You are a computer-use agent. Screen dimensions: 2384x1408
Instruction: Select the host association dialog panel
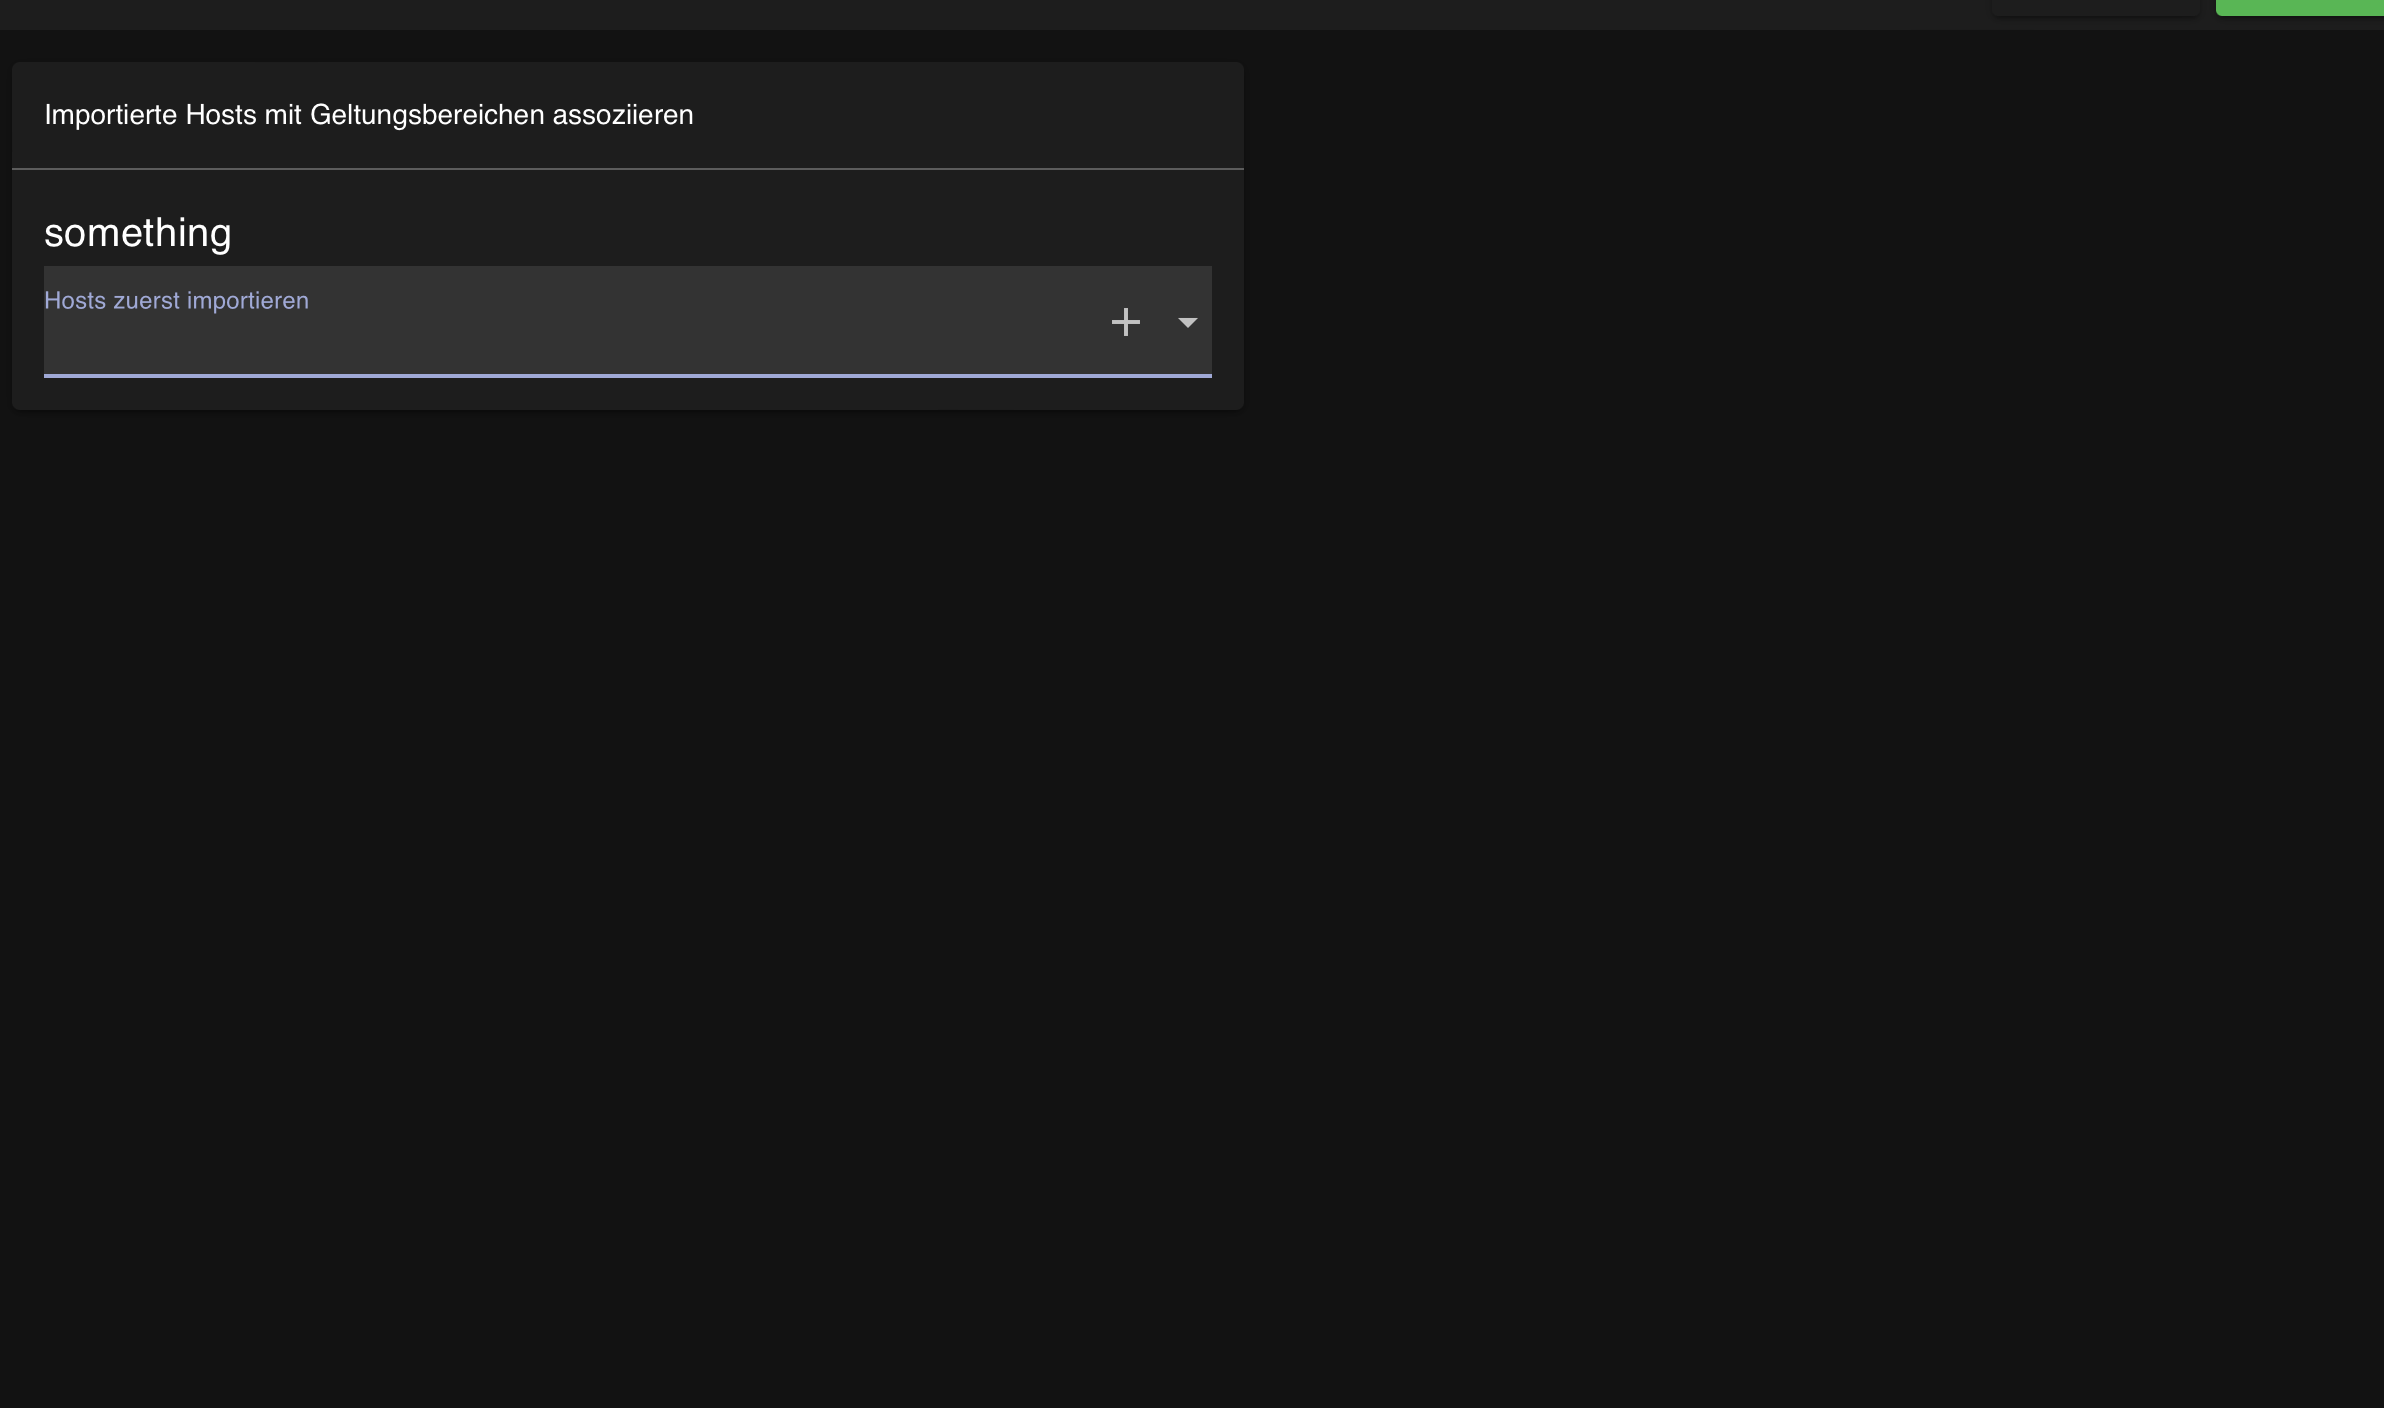(x=627, y=235)
